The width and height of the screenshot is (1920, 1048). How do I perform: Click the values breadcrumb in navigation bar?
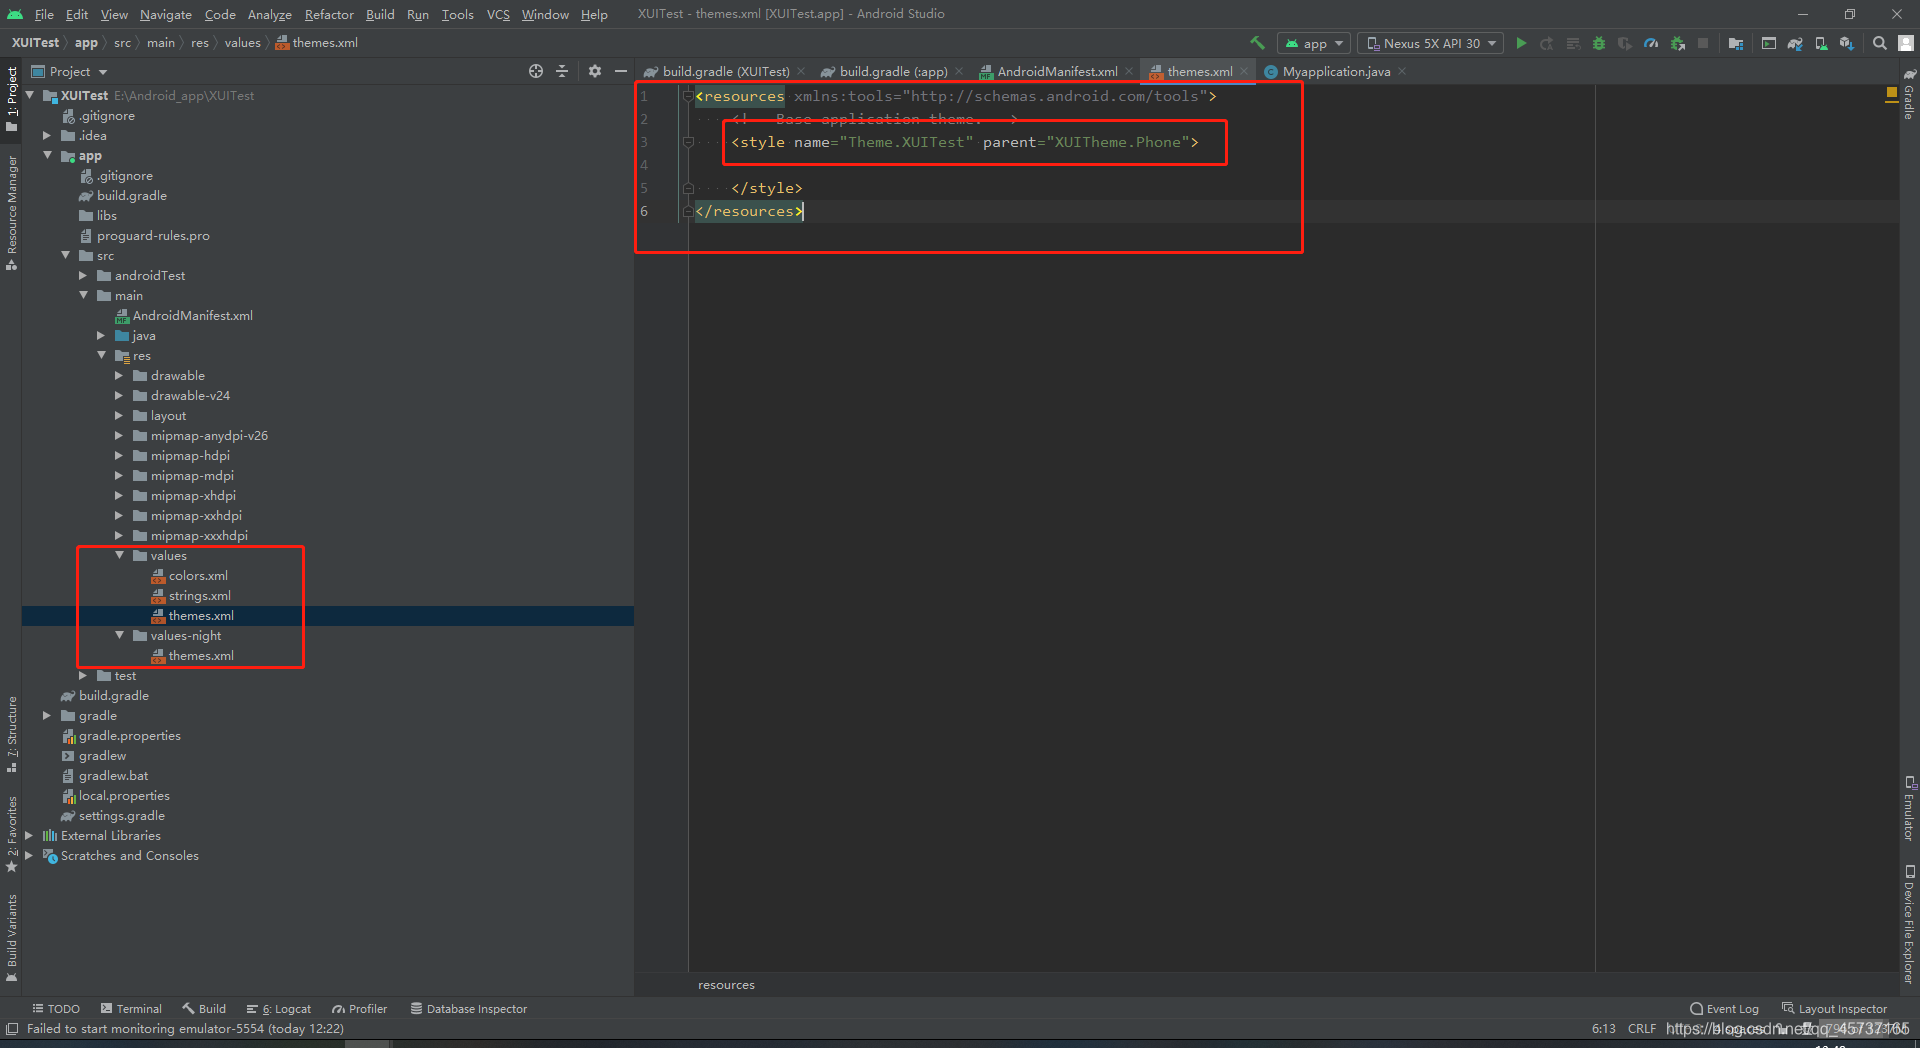pos(242,43)
